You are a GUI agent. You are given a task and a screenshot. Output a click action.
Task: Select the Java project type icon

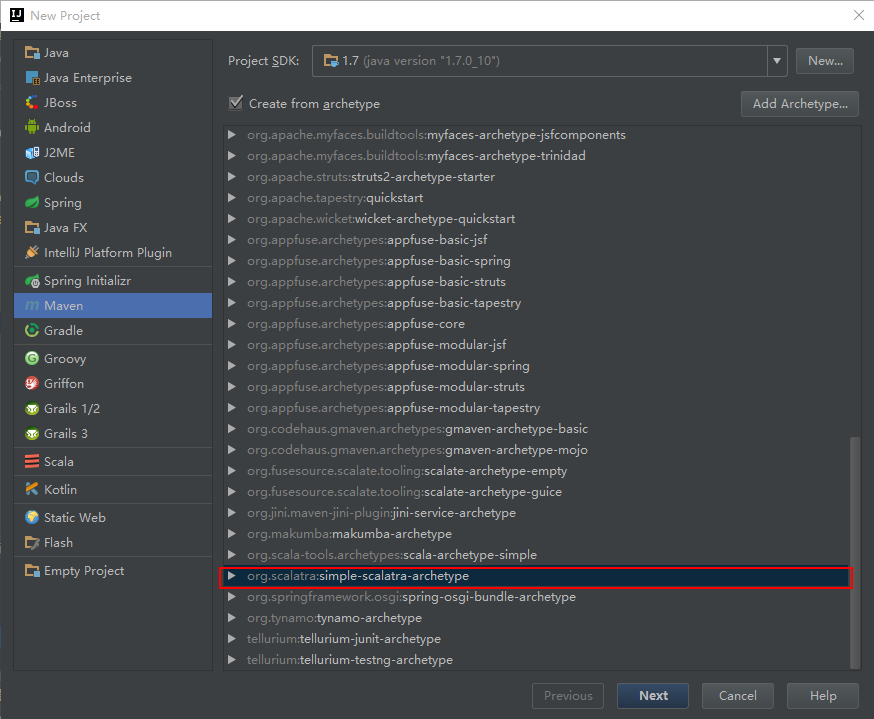[x=32, y=53]
